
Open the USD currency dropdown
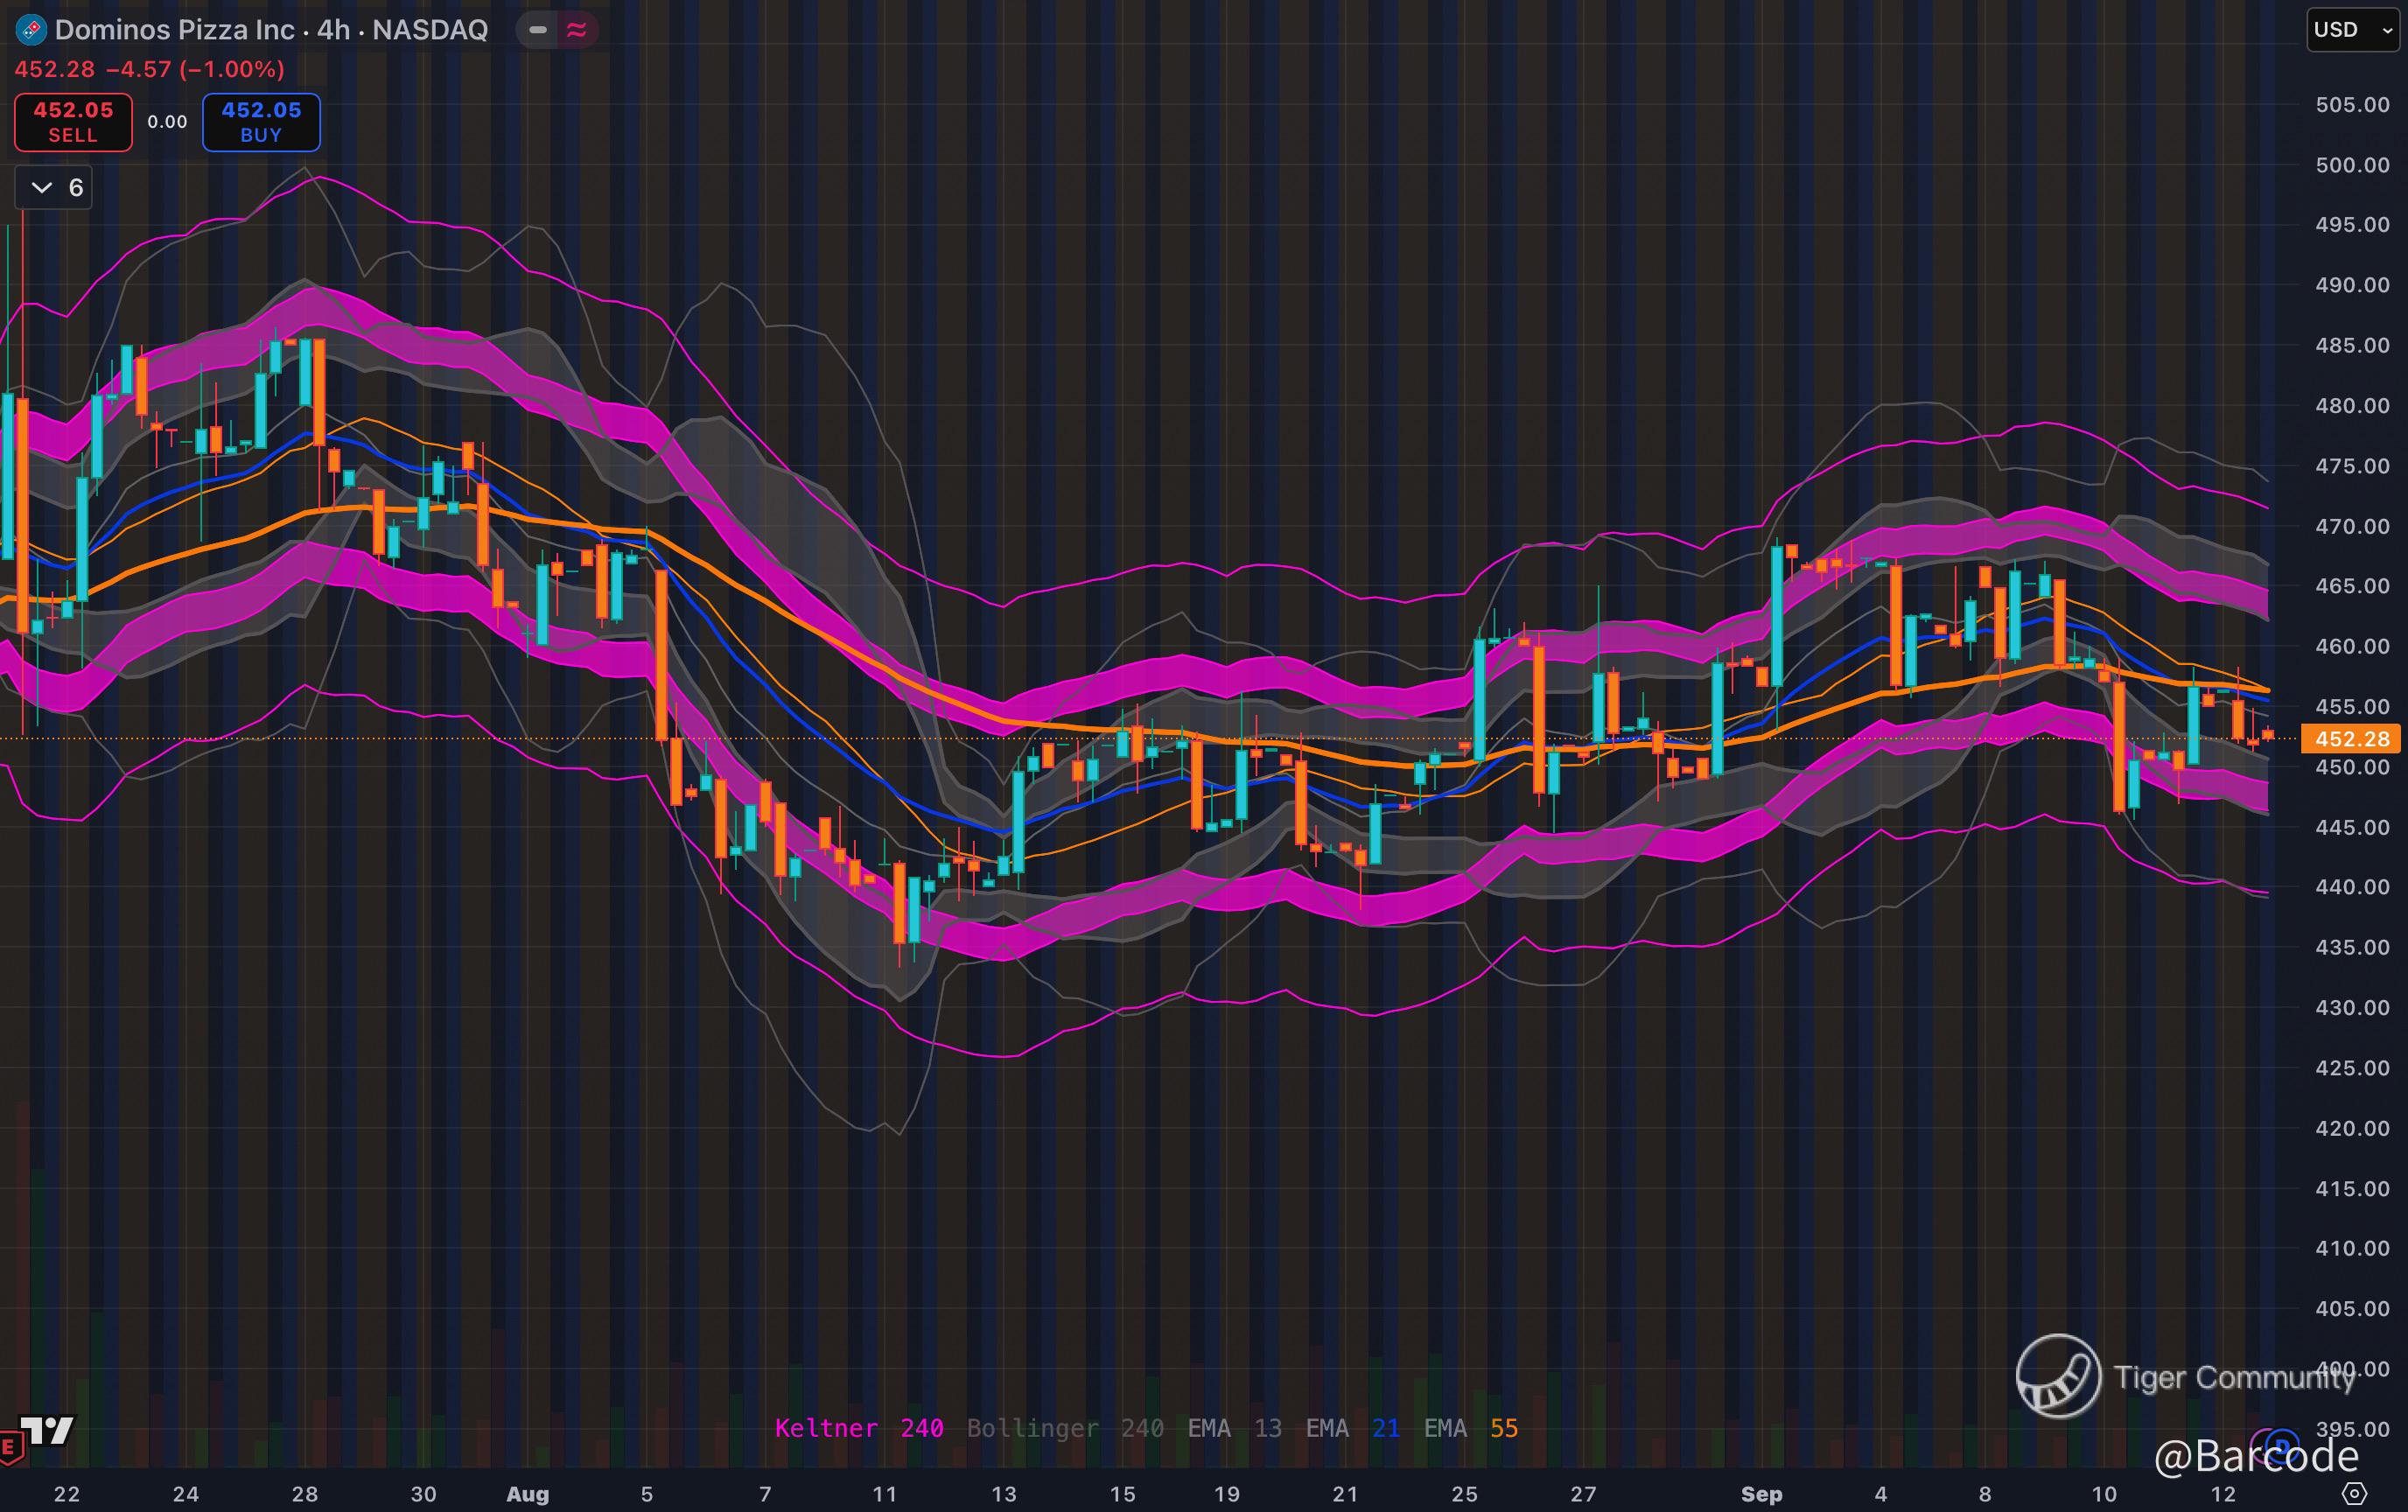(2351, 30)
